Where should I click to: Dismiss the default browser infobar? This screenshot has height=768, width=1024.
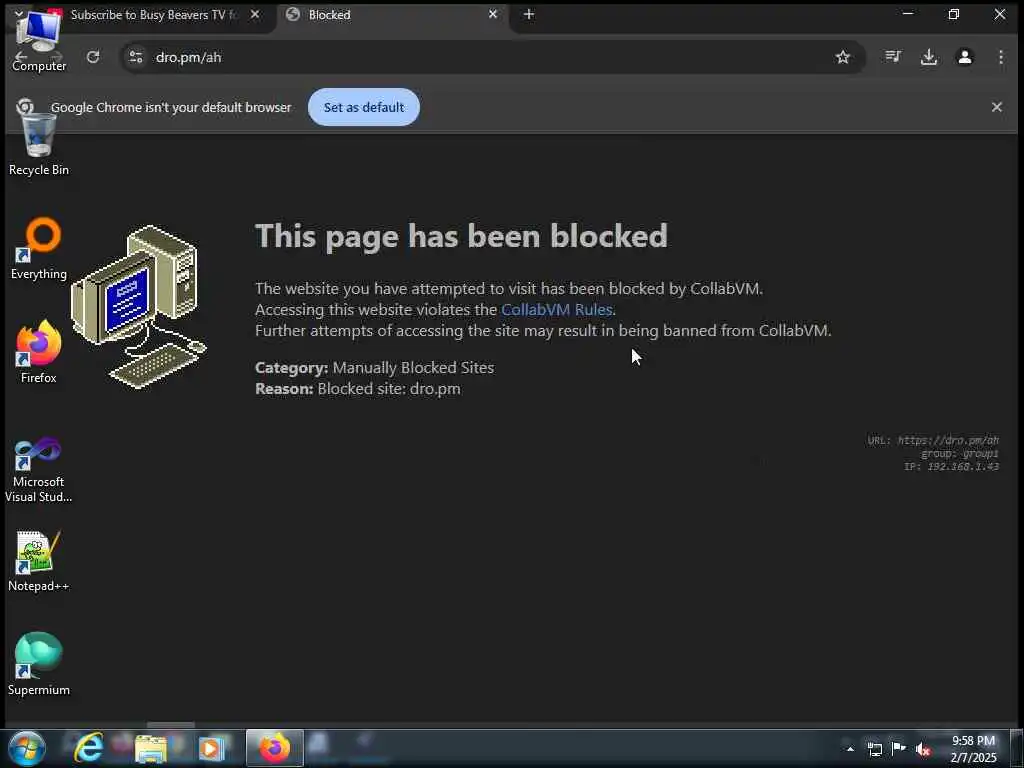click(997, 107)
